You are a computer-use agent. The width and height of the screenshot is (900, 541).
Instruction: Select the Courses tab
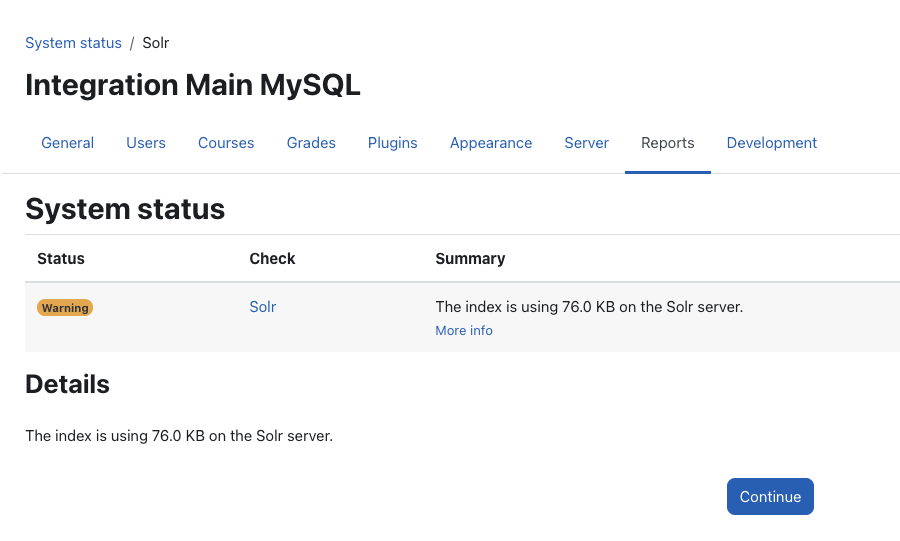(226, 143)
